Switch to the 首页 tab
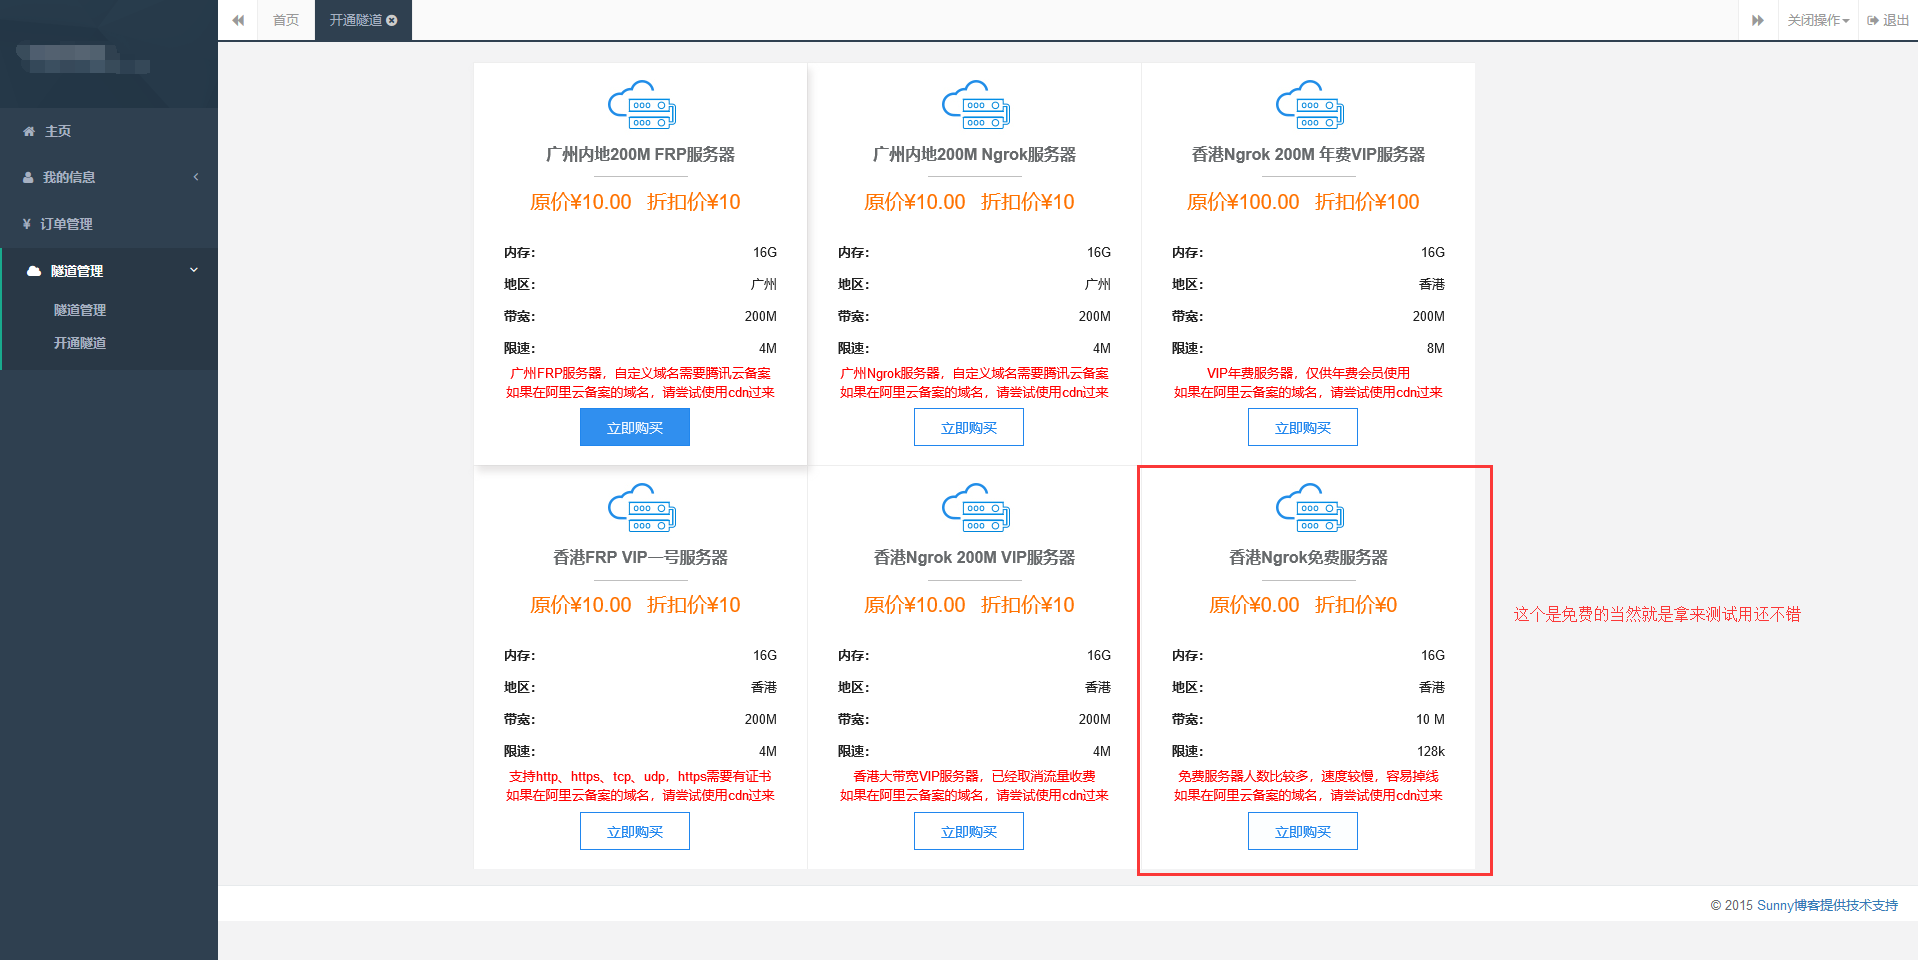Screen dimensions: 1918x960 pyautogui.click(x=286, y=20)
